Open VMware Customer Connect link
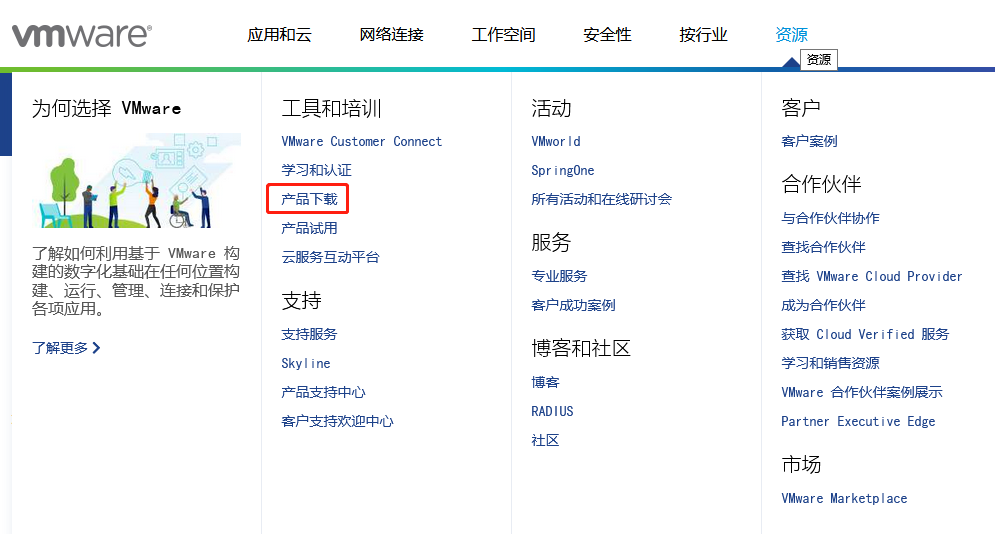Screen dimensions: 995x534 (361, 142)
